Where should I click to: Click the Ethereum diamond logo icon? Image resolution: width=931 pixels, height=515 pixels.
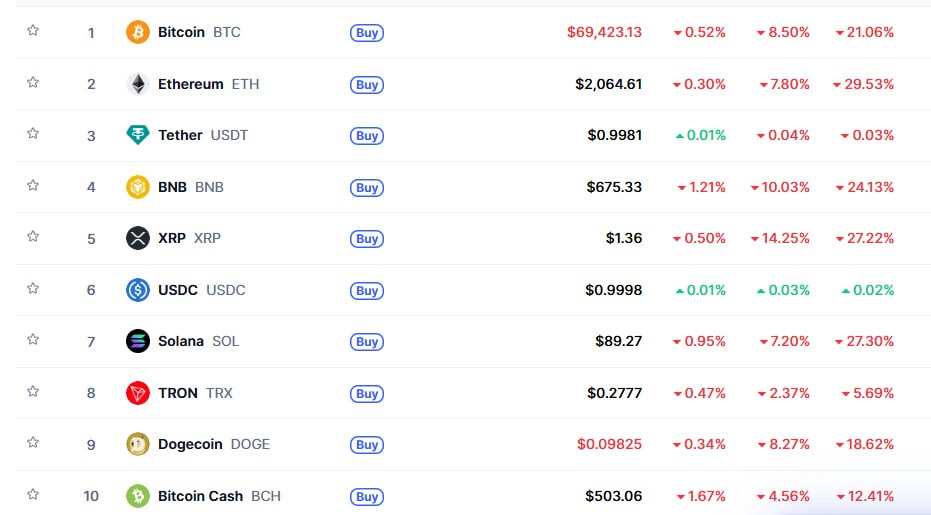[x=138, y=84]
